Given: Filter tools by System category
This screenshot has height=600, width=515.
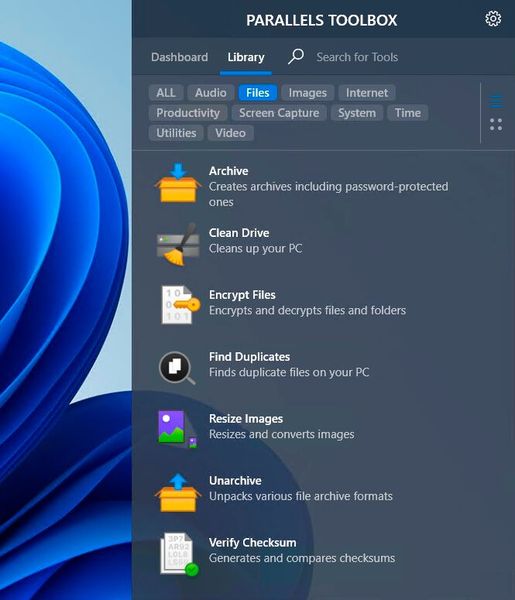Looking at the screenshot, I should coord(357,113).
